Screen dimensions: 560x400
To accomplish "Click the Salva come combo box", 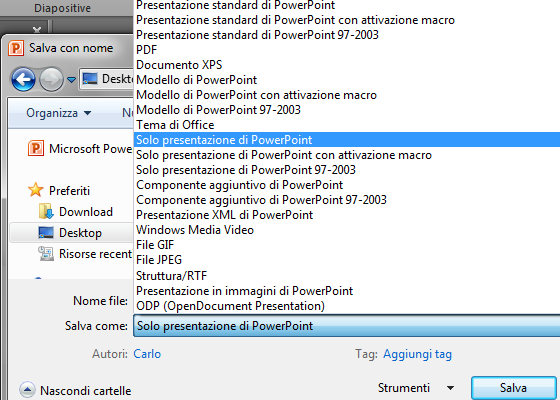I will (346, 326).
